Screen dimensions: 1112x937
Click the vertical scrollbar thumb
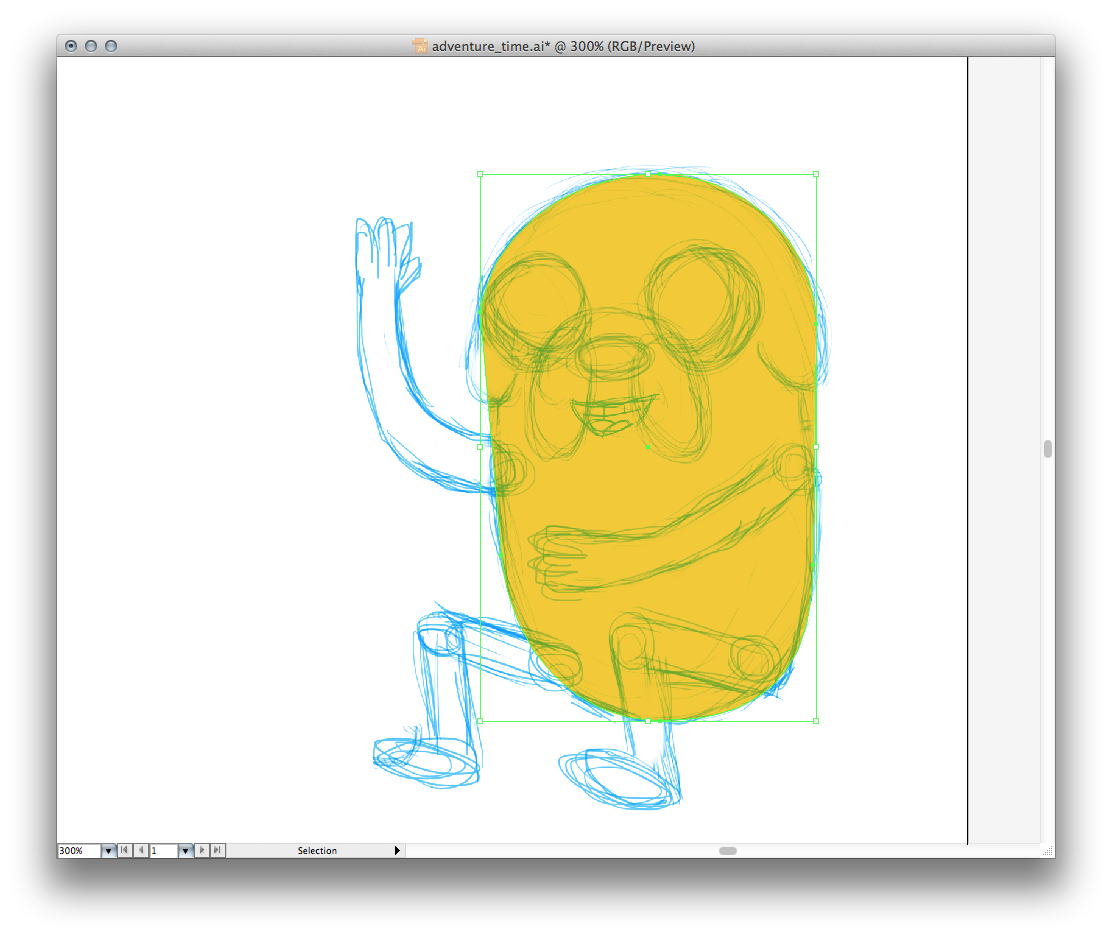tap(1047, 449)
